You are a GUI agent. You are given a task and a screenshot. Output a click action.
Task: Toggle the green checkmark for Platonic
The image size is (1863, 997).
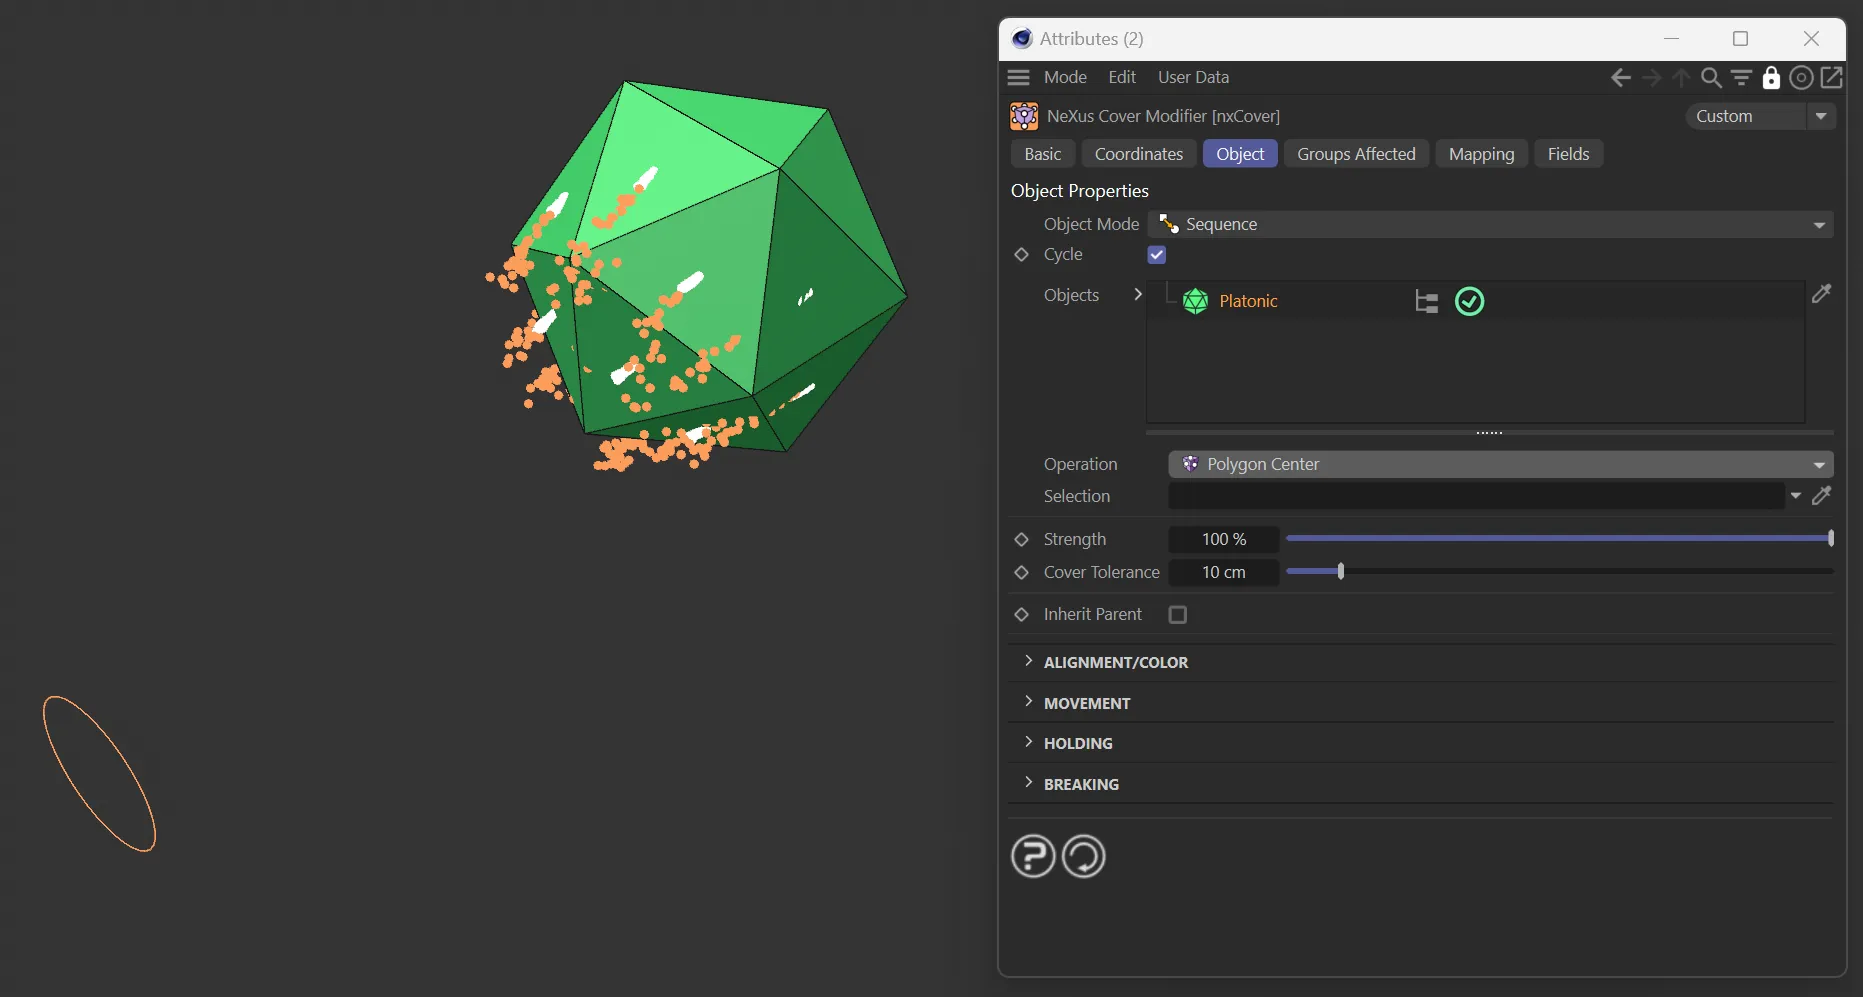1469,301
